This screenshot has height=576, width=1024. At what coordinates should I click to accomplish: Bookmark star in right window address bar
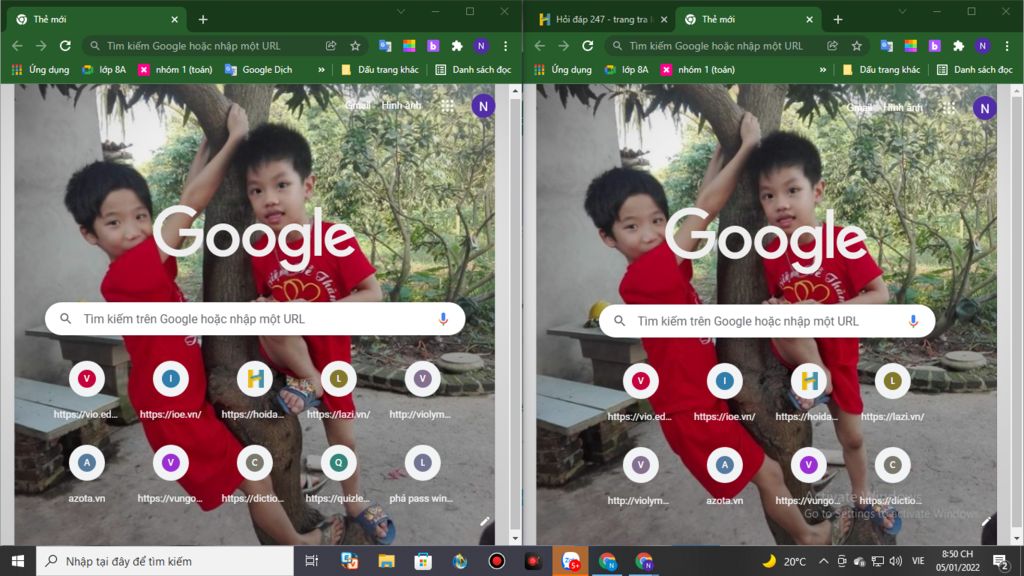pos(856,46)
